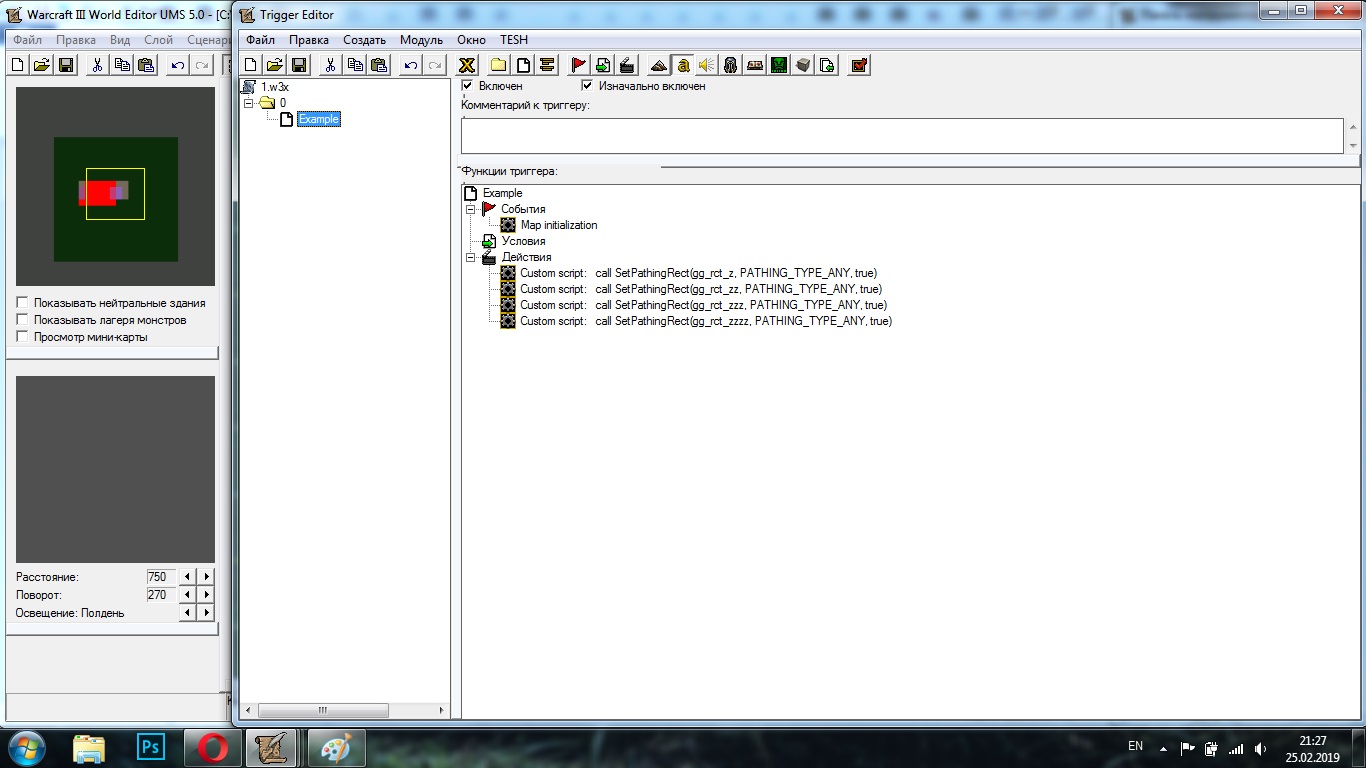Check the "Просмотр мини-карты" checkbox

(x=23, y=337)
